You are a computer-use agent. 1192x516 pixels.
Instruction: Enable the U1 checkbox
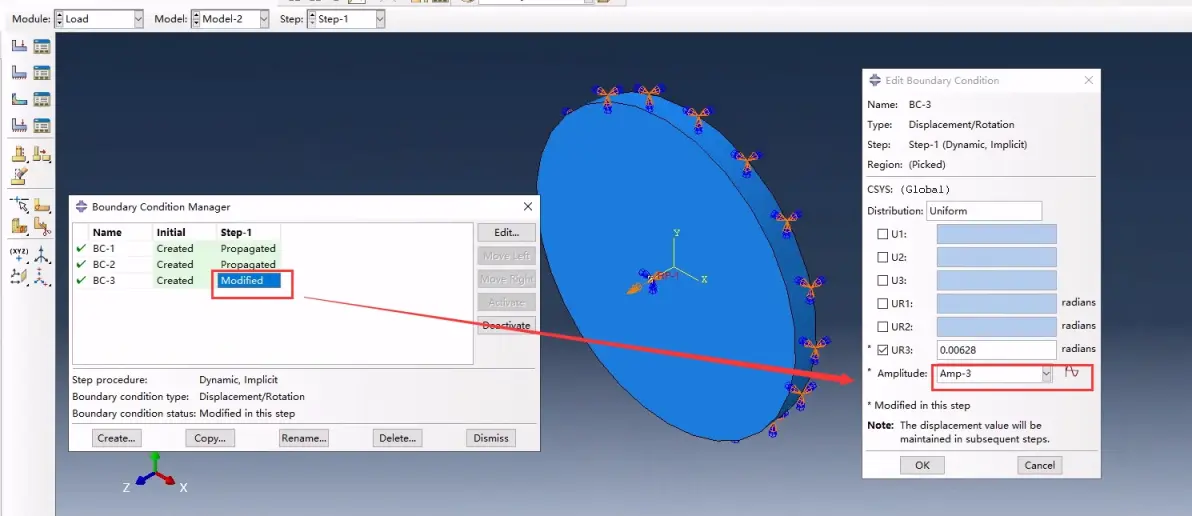pos(882,234)
